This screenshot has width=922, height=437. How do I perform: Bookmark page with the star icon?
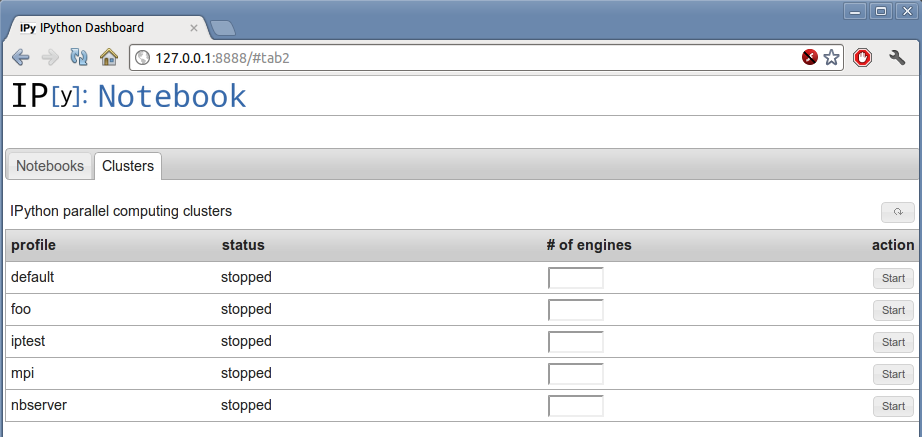(831, 57)
